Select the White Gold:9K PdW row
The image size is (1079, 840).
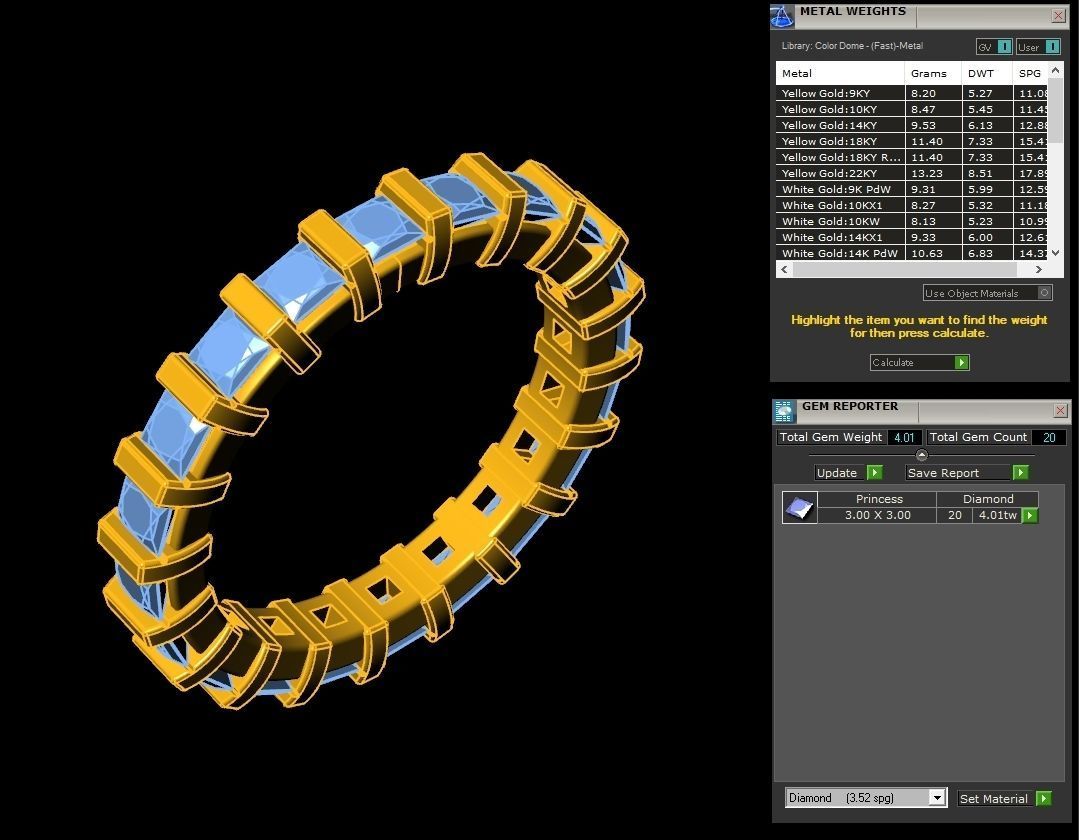(x=912, y=189)
